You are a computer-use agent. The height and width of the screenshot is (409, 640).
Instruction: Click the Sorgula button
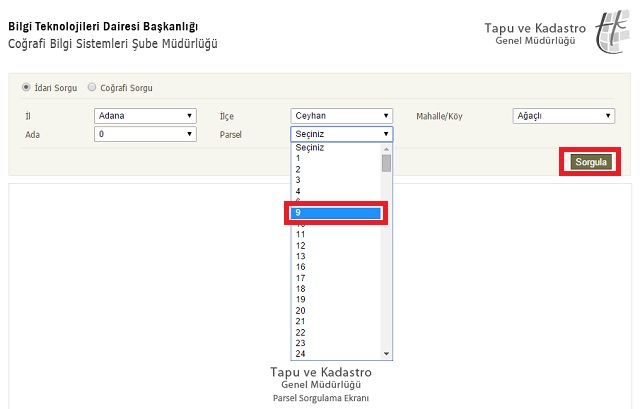point(591,162)
